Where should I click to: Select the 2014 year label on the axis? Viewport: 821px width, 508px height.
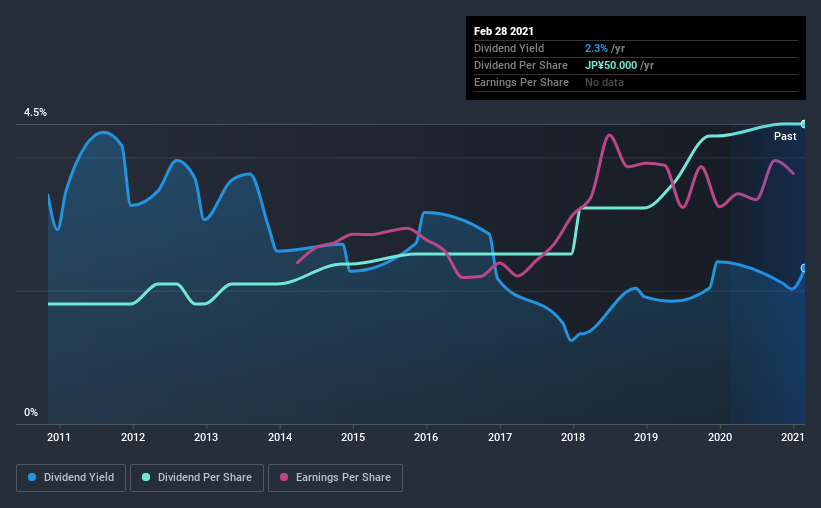[279, 437]
